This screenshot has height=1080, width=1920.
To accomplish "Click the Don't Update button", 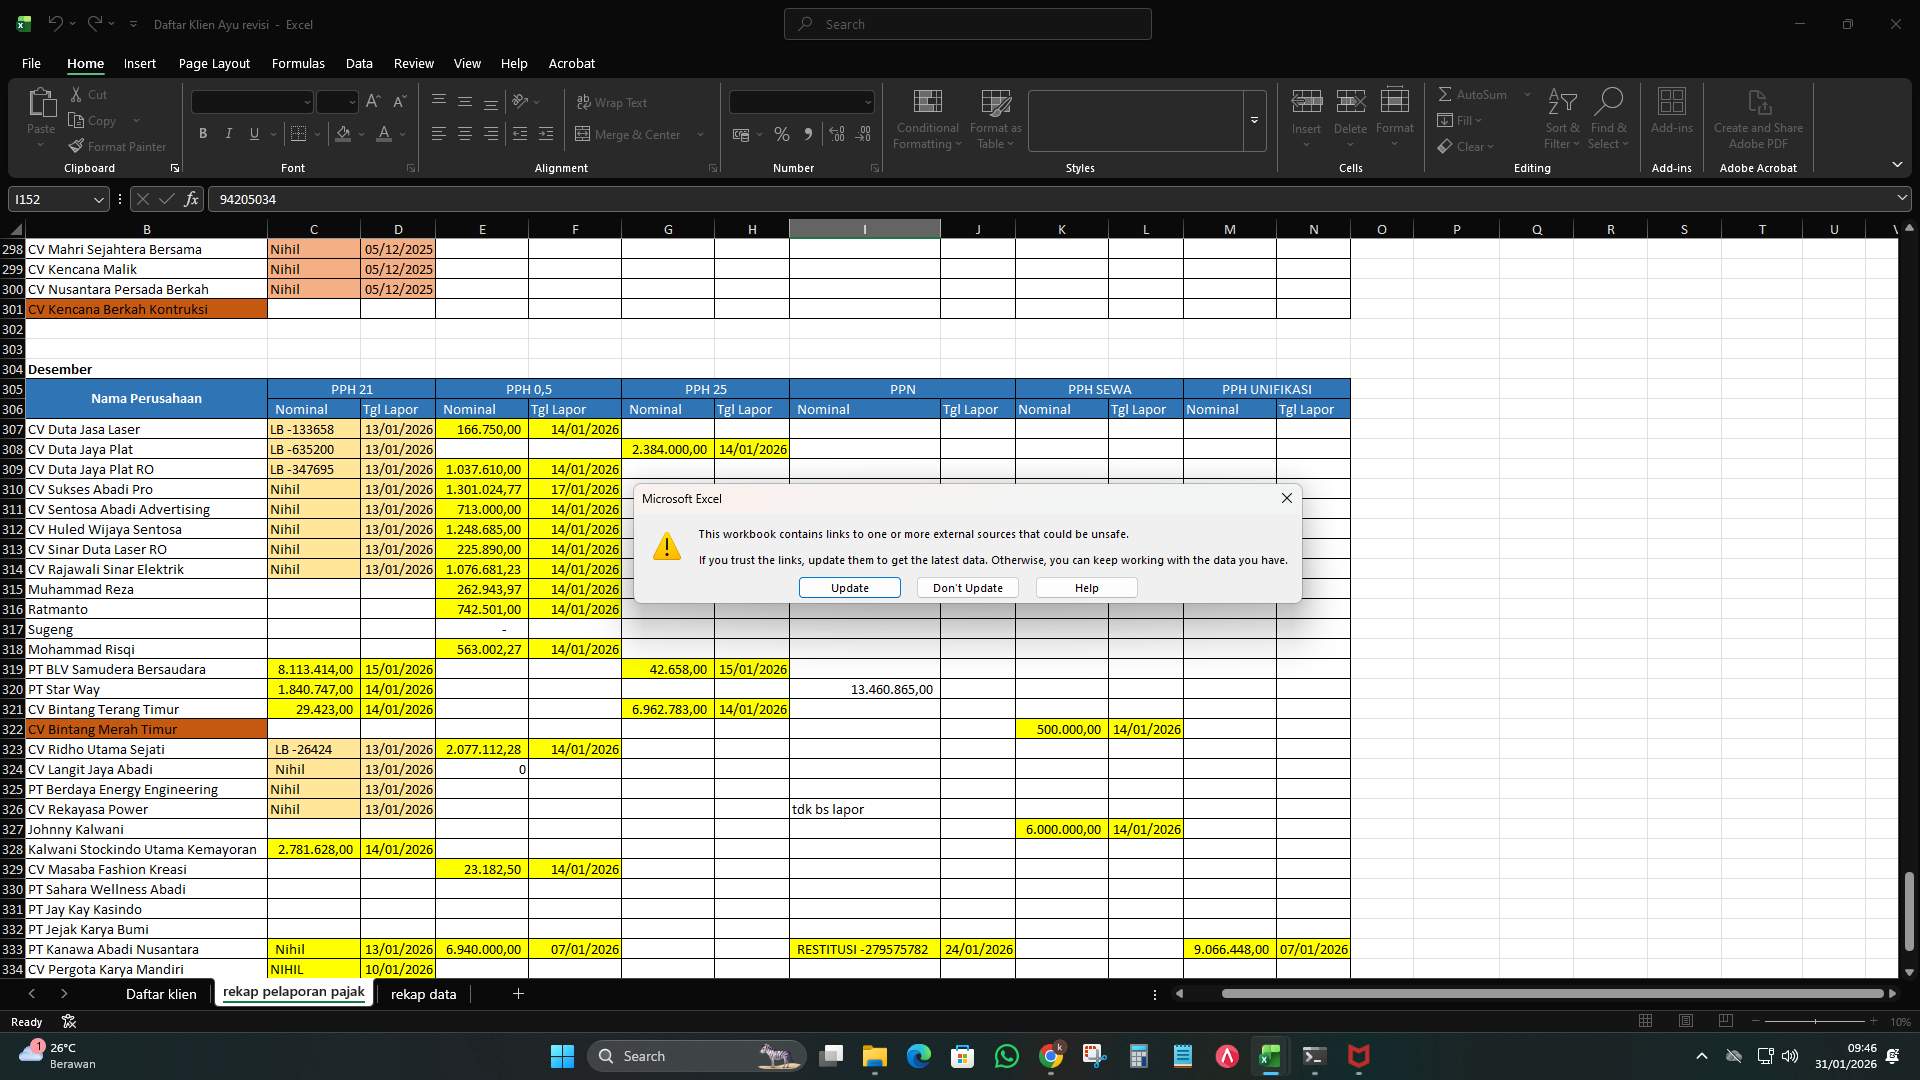I will [966, 588].
